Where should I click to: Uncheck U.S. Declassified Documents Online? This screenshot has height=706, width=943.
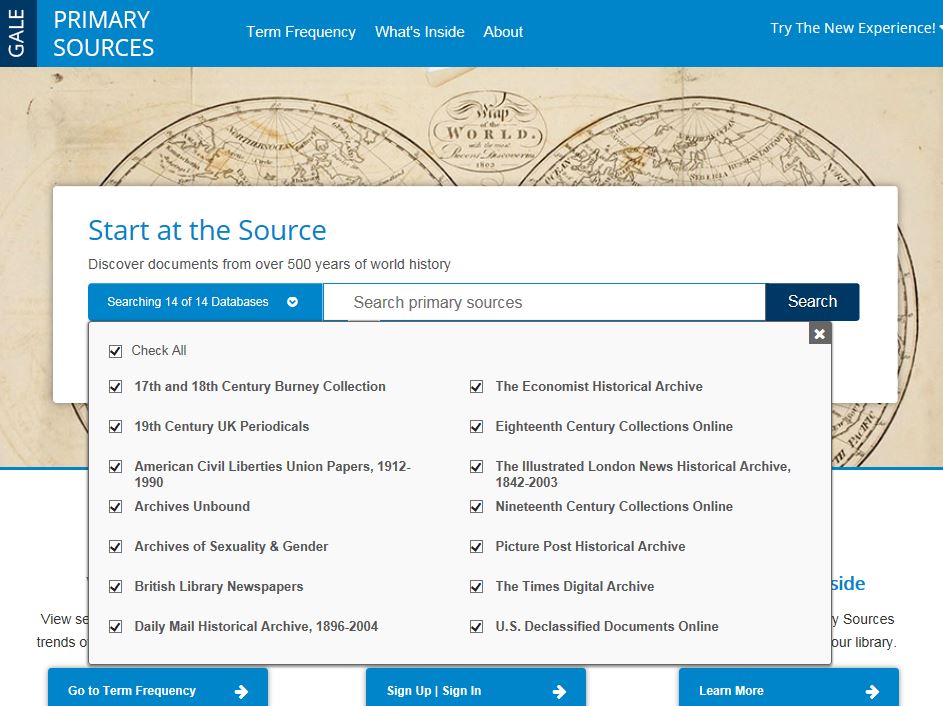click(x=477, y=627)
